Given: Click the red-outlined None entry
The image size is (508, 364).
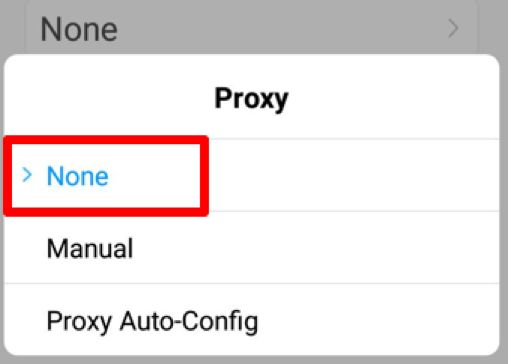Looking at the screenshot, I should coord(106,176).
